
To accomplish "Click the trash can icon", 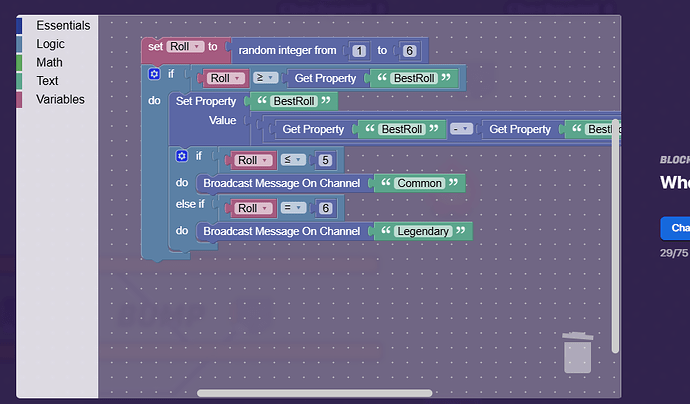I will click(578, 352).
